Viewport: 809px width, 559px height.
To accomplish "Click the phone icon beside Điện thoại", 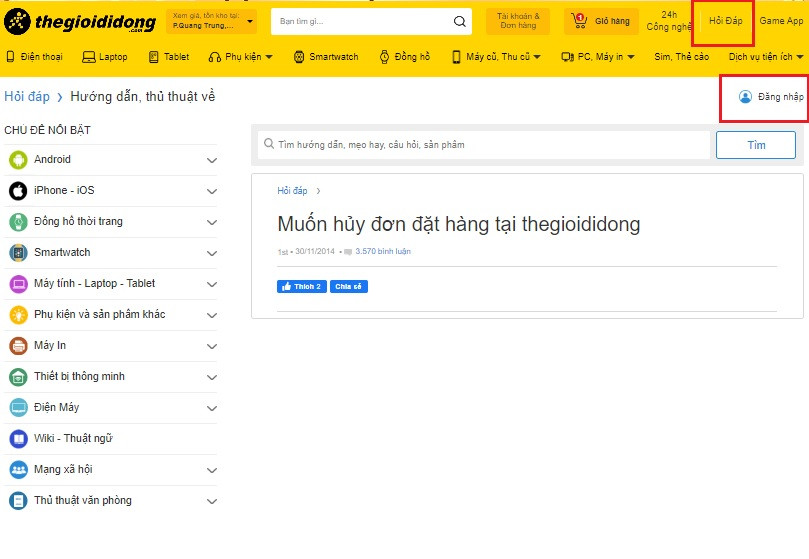I will click(10, 57).
